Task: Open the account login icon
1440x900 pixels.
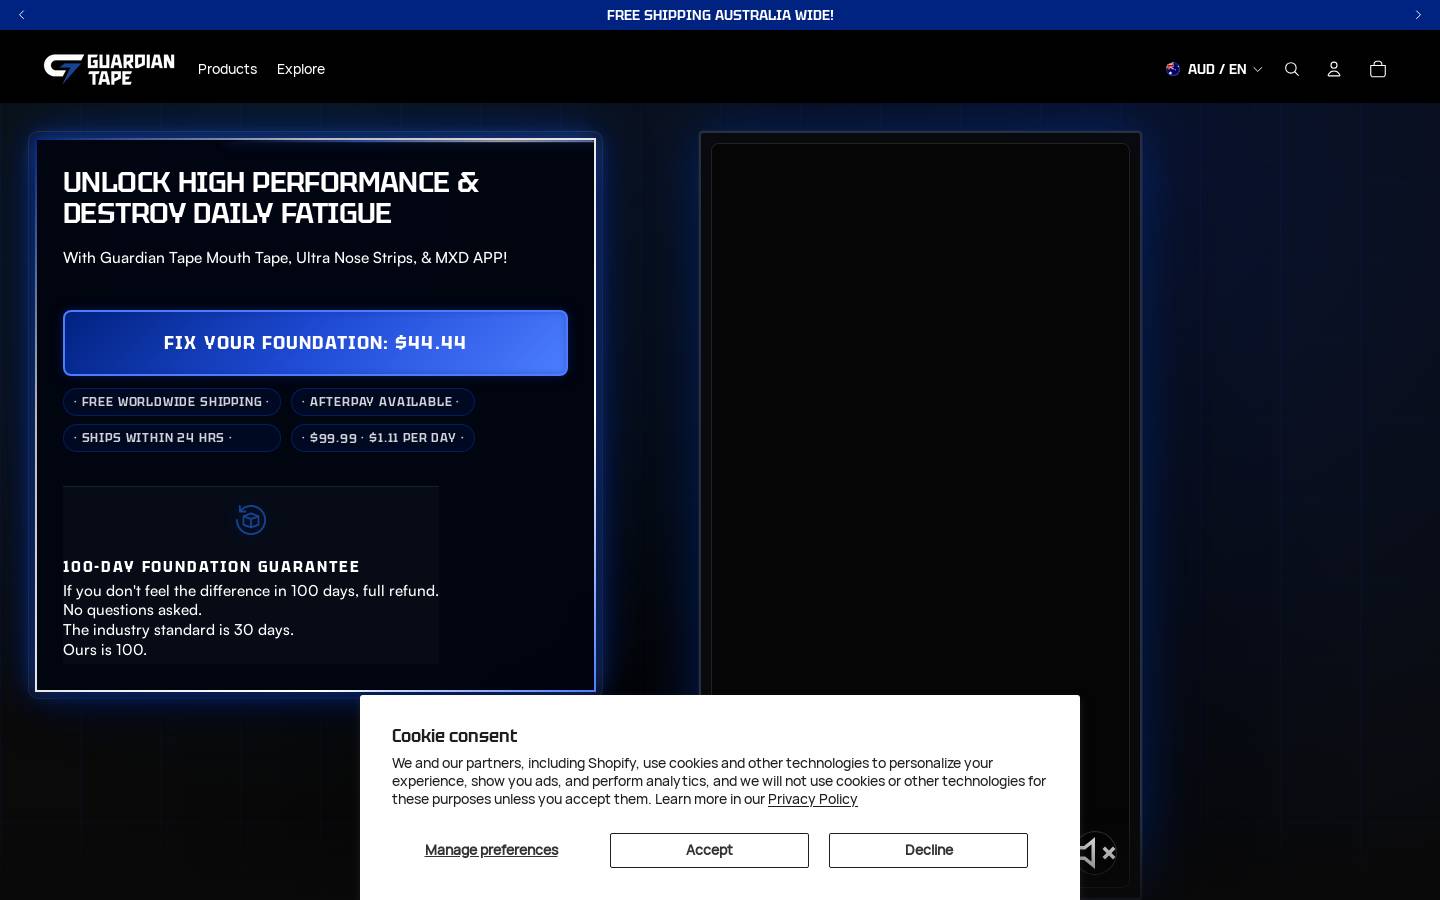Action: [x=1334, y=69]
